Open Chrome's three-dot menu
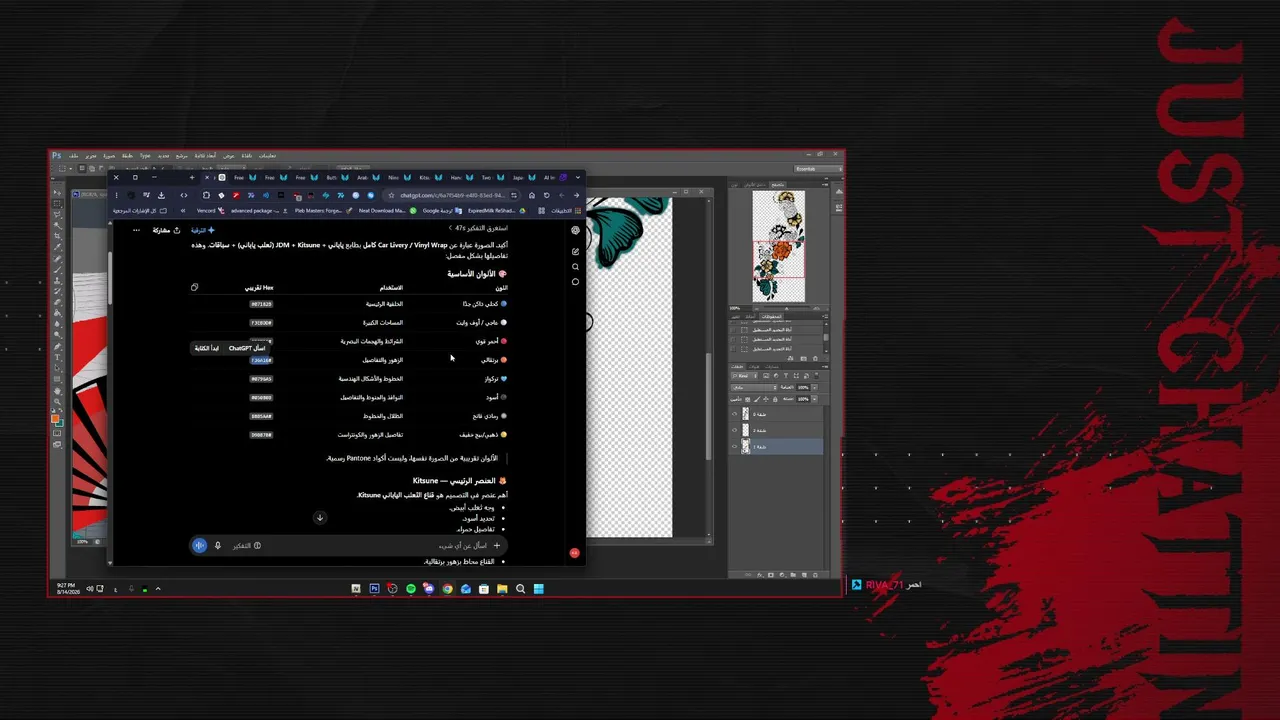Viewport: 1280px width, 720px height. click(116, 195)
